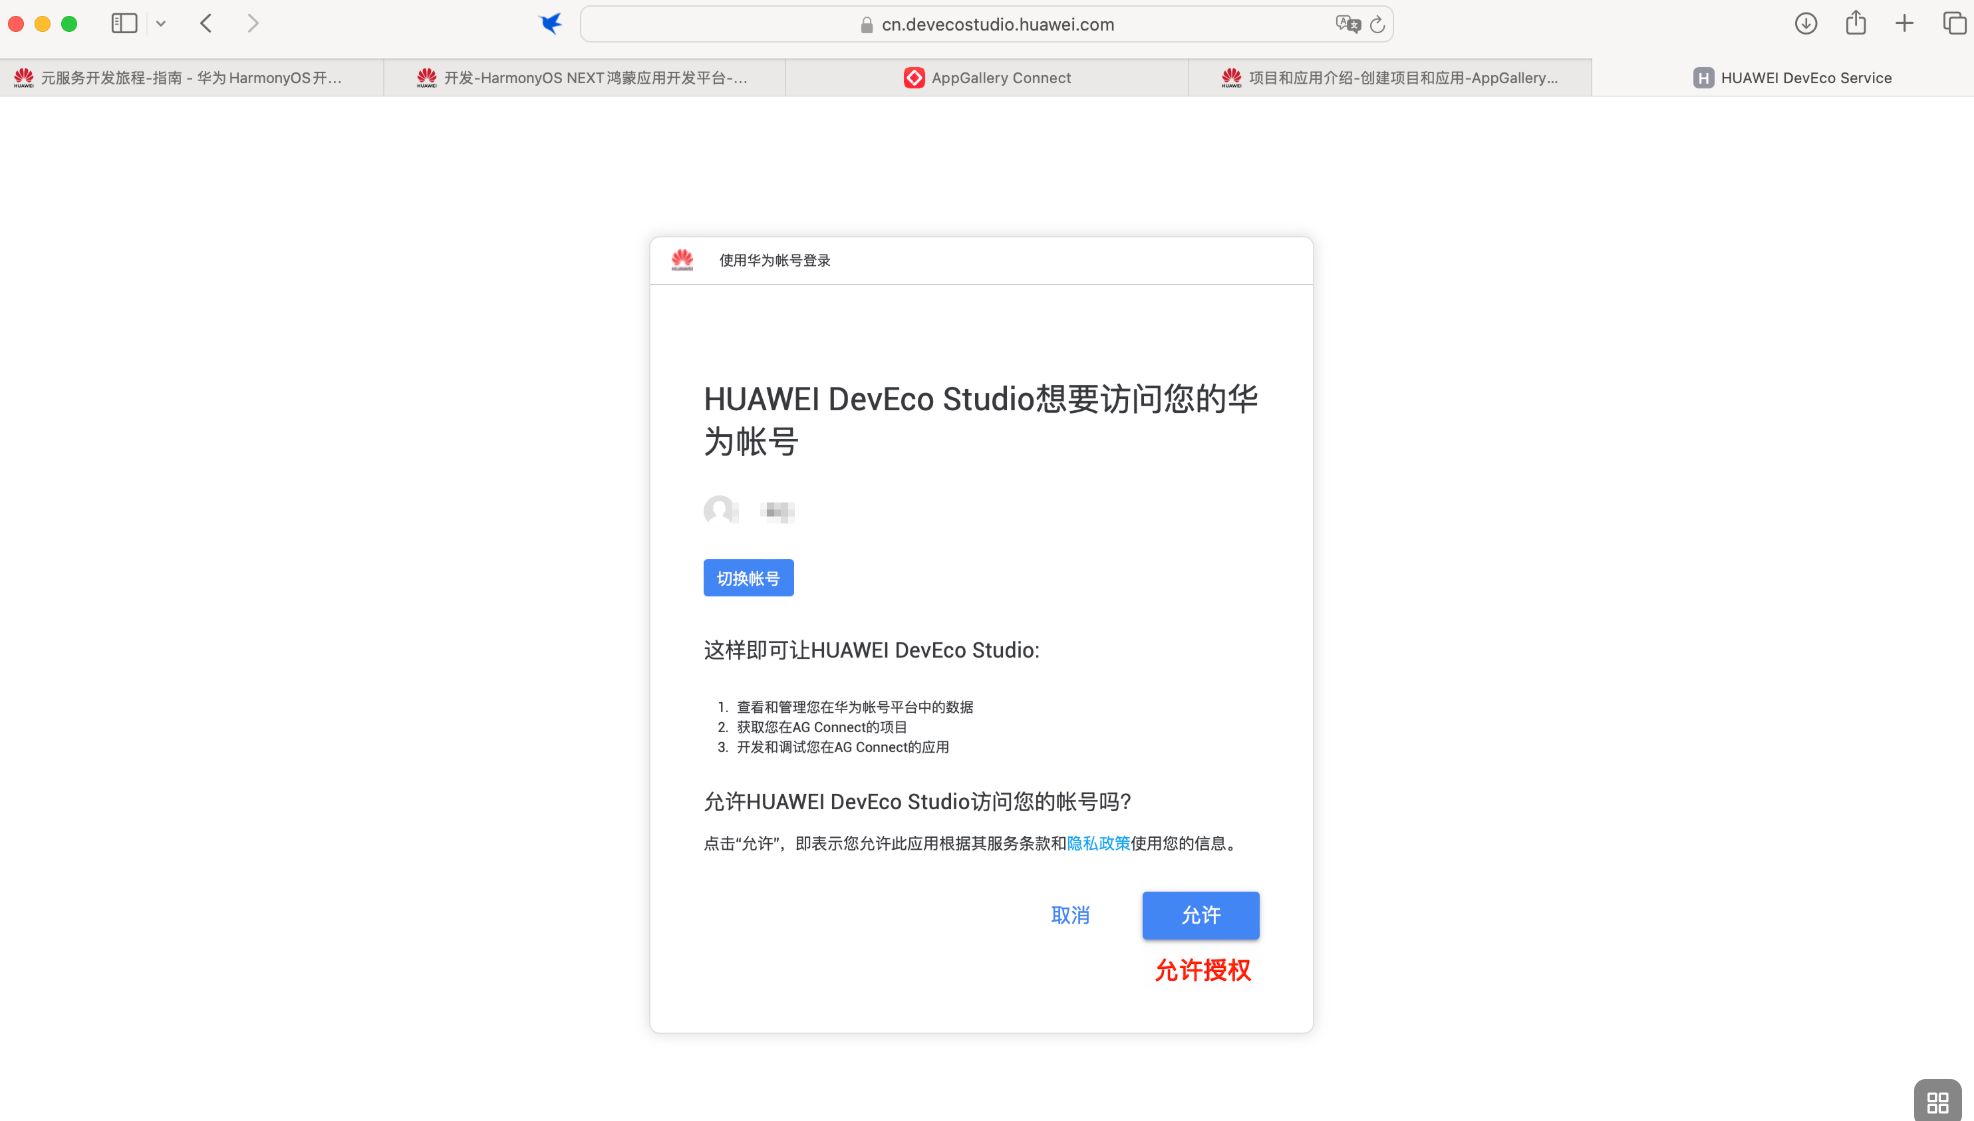Click the Huawei logo beside 使用华为帐号登录
Screen dimensions: 1974x1121
click(682, 260)
